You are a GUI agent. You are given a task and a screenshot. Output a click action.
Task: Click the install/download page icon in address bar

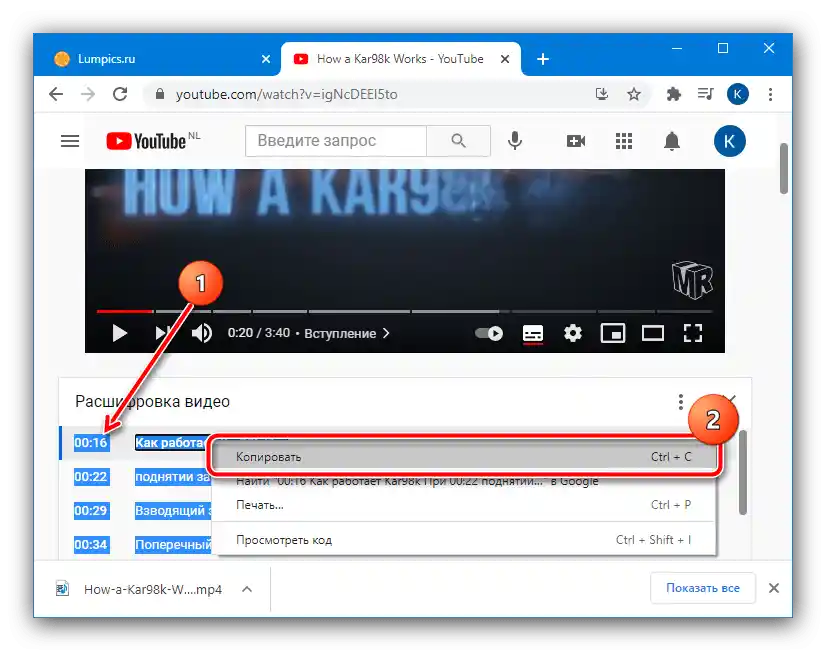602,94
